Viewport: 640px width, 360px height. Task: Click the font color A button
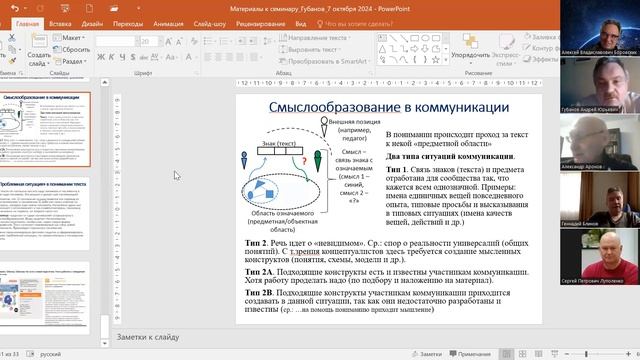[x=188, y=57]
